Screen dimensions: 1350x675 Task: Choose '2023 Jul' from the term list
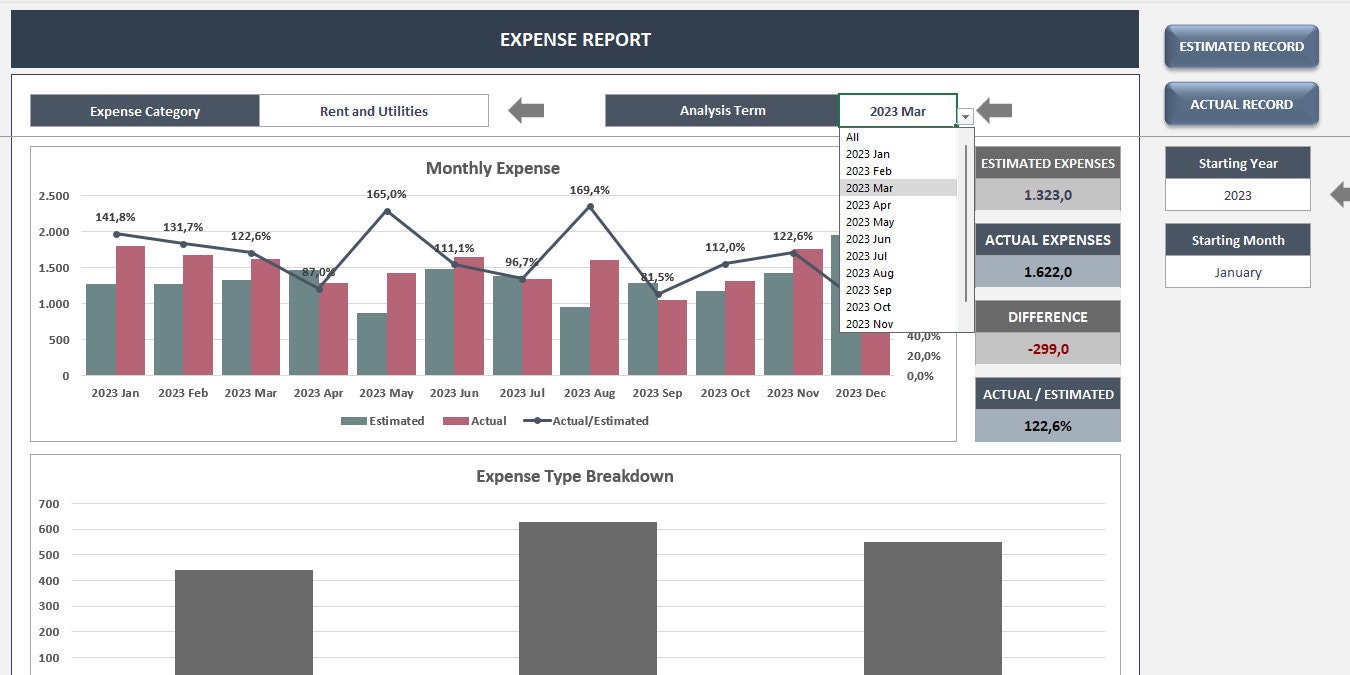pyautogui.click(x=899, y=256)
